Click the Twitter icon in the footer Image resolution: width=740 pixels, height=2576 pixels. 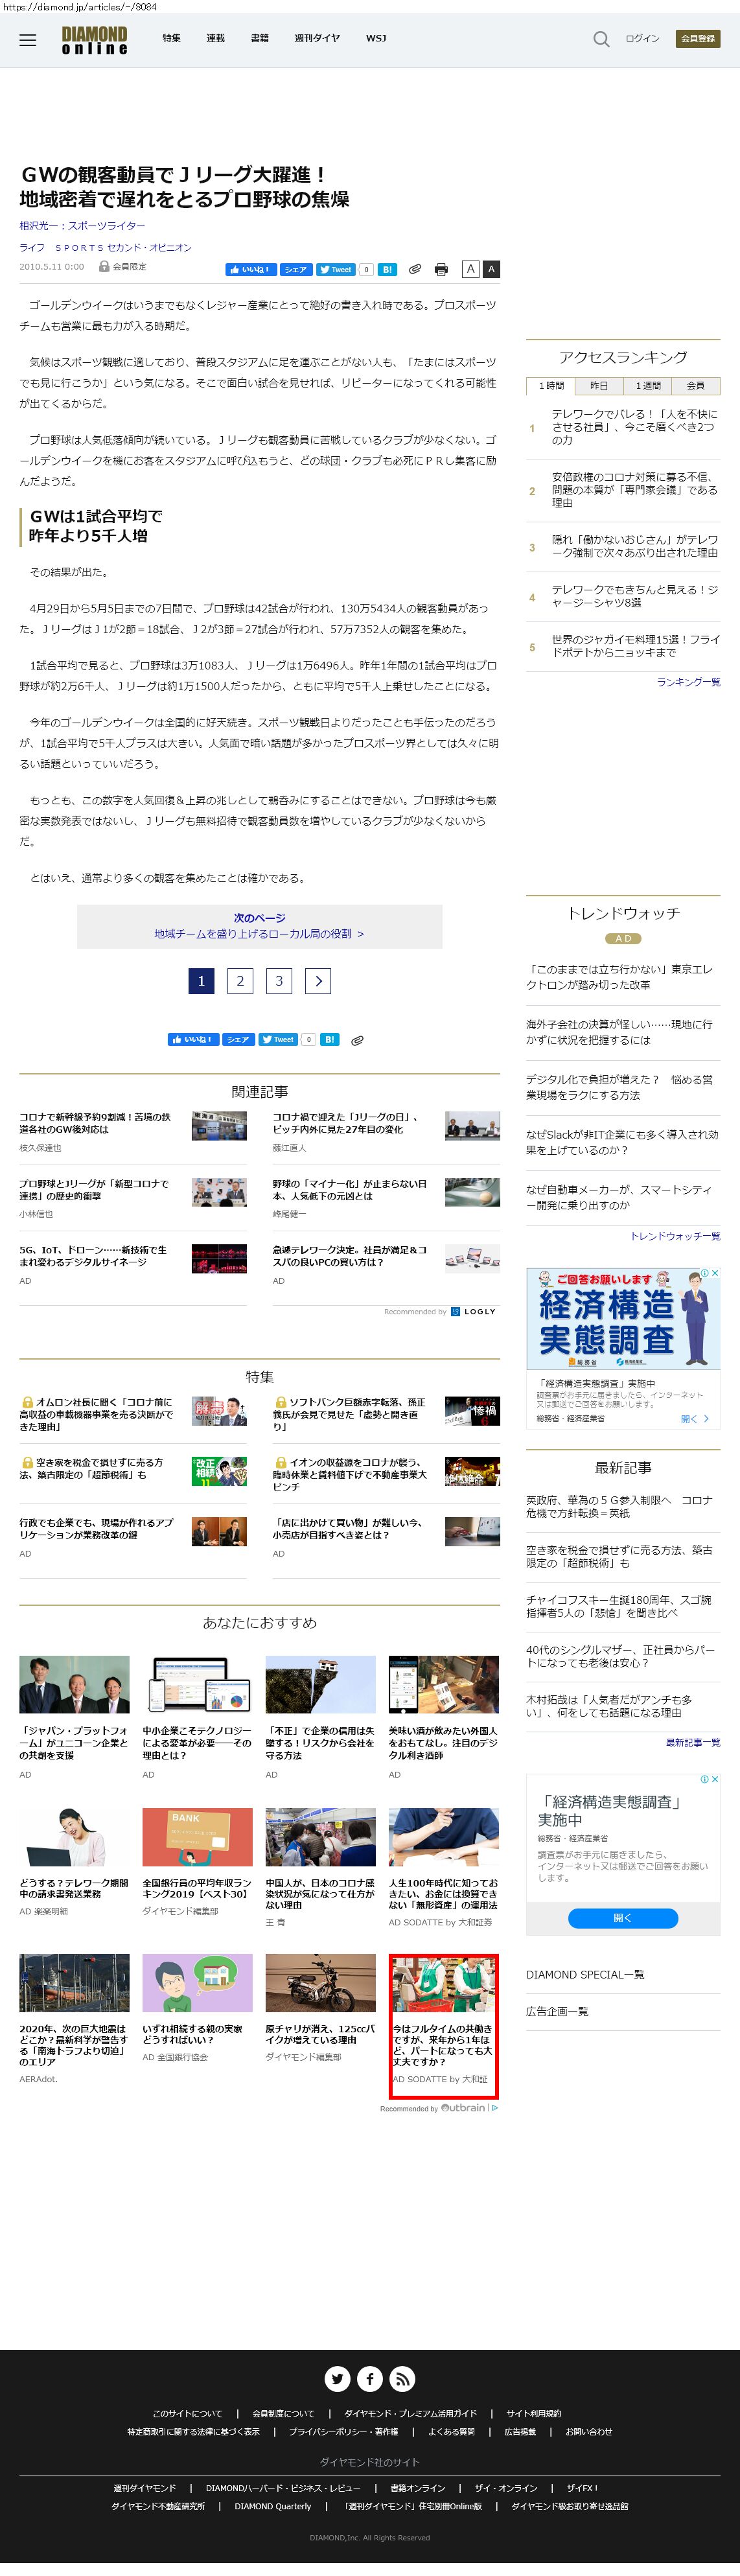[338, 2379]
